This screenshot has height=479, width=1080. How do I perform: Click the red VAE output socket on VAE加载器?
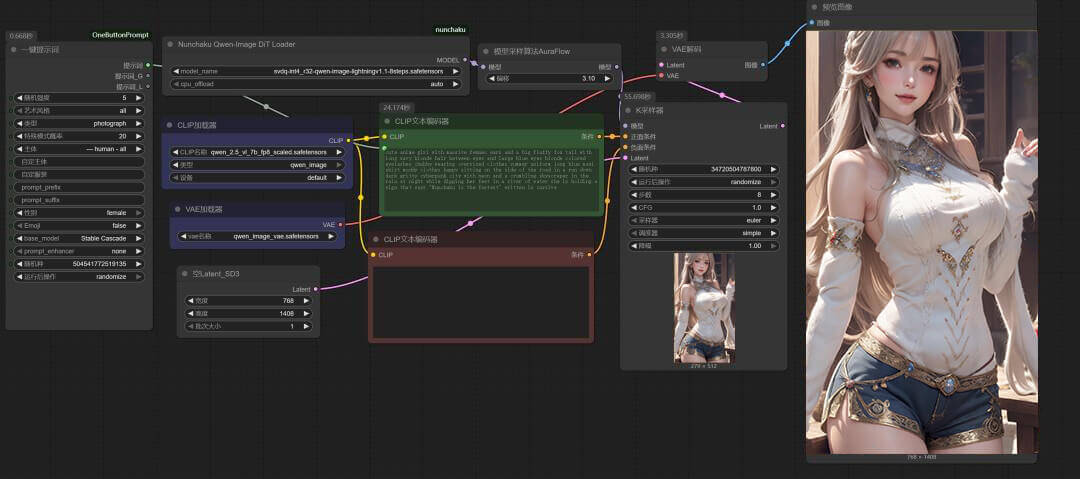pos(340,225)
